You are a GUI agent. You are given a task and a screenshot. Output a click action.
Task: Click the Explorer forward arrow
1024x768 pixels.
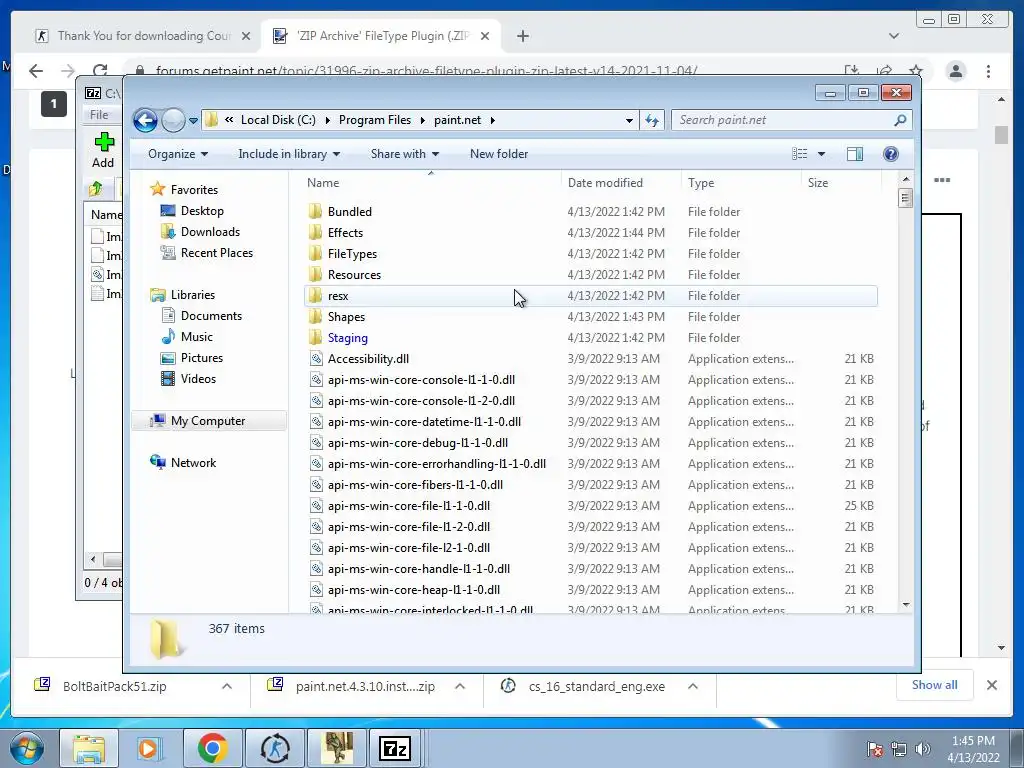coord(173,120)
